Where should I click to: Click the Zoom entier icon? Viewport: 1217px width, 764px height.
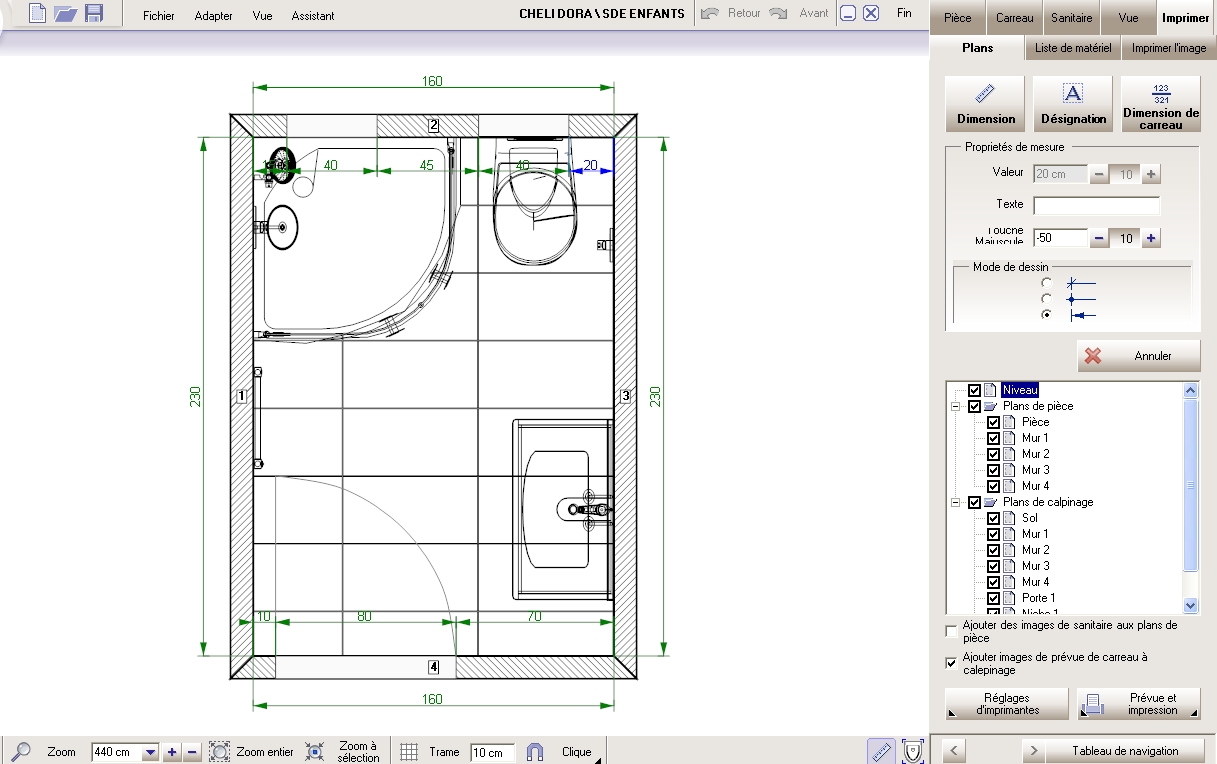click(220, 752)
